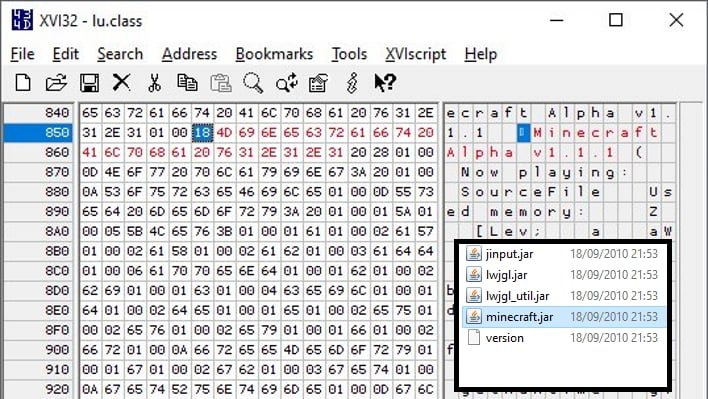Select hex byte 28 in row 860

click(381, 153)
